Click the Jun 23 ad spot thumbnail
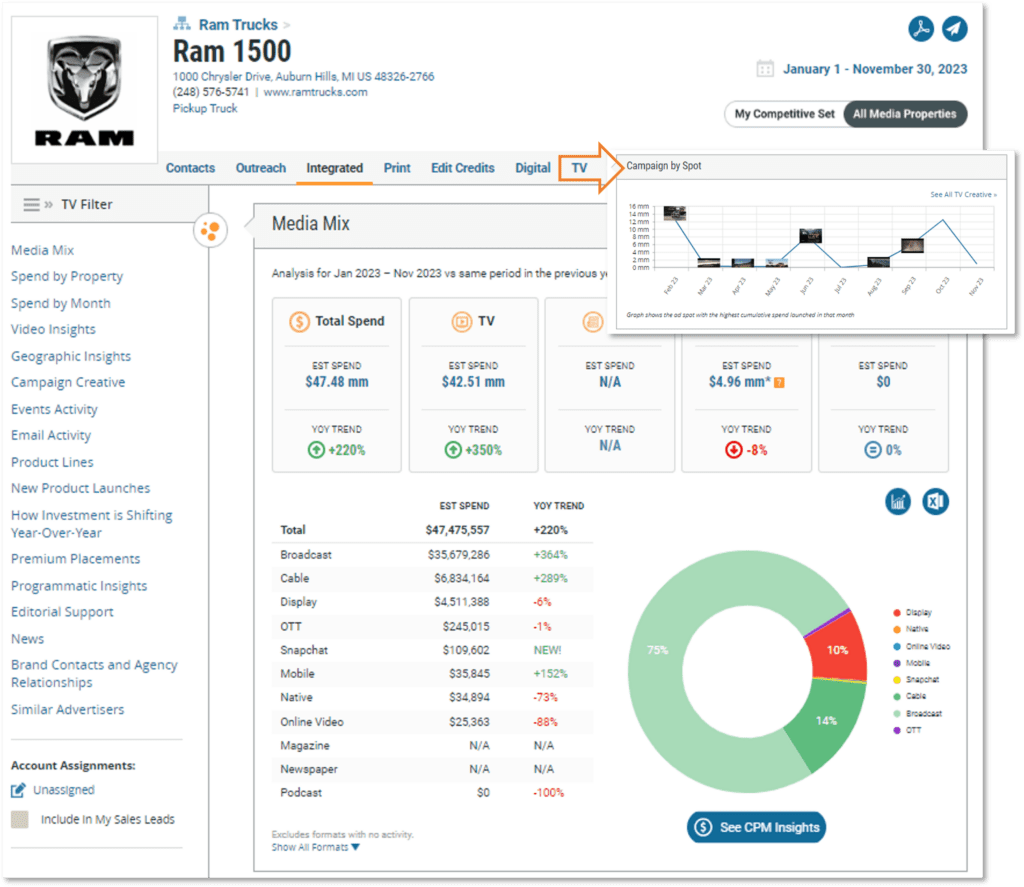The image size is (1024, 887). pyautogui.click(x=810, y=236)
